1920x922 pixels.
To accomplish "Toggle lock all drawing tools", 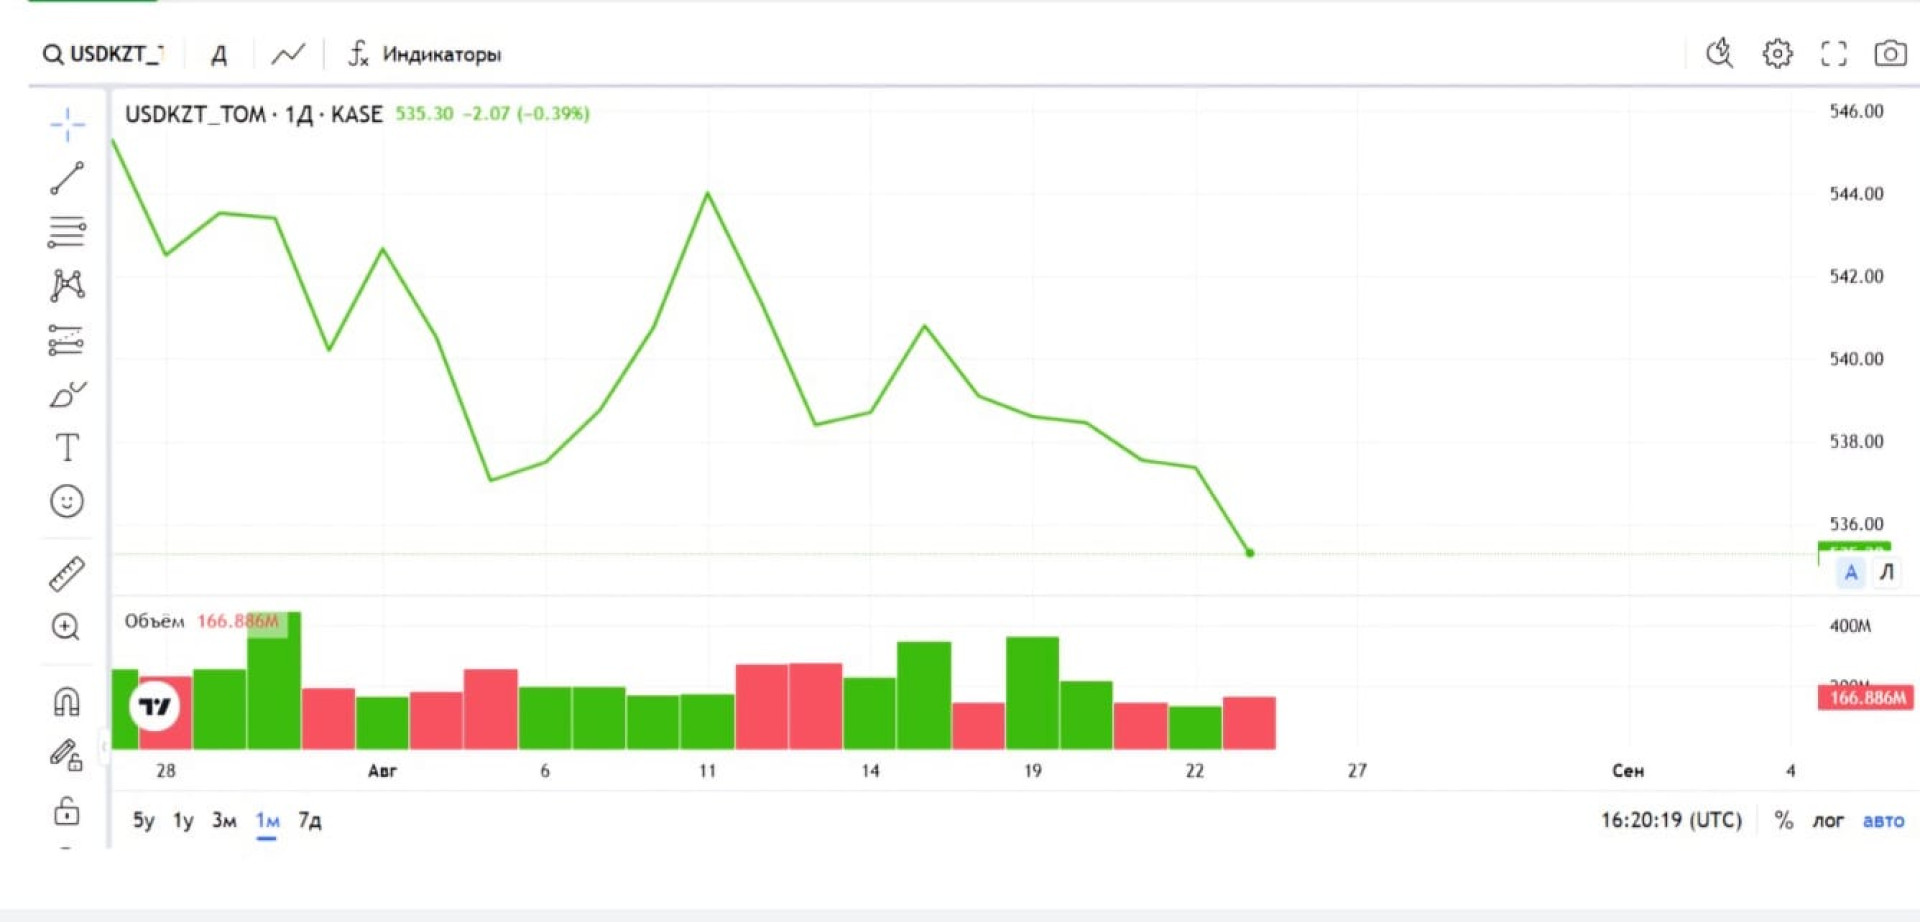I will pyautogui.click(x=67, y=810).
